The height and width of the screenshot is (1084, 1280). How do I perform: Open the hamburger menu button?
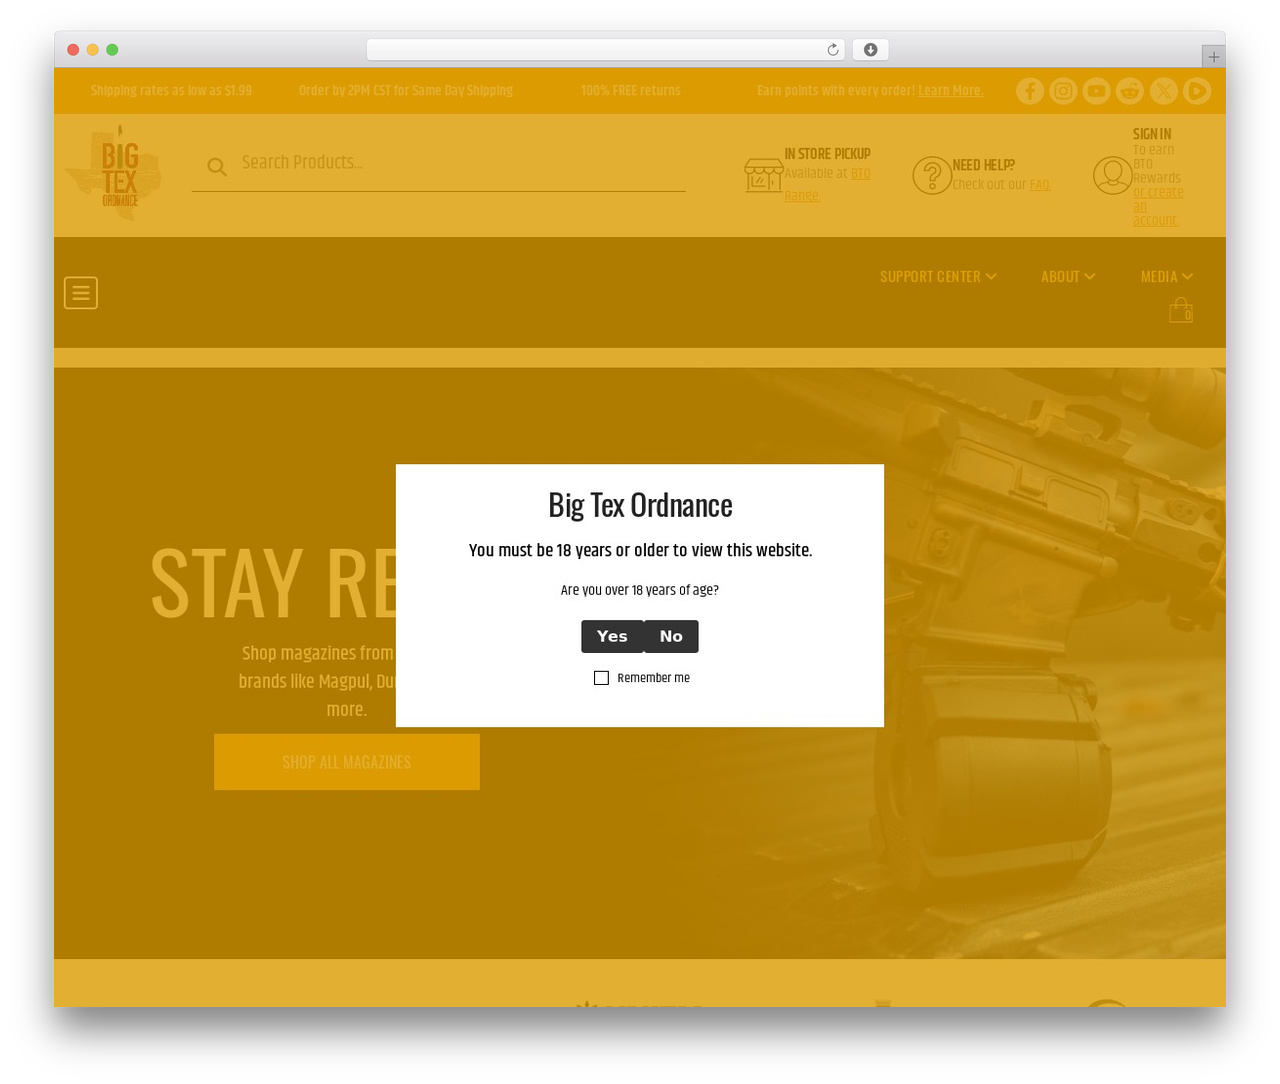81,293
